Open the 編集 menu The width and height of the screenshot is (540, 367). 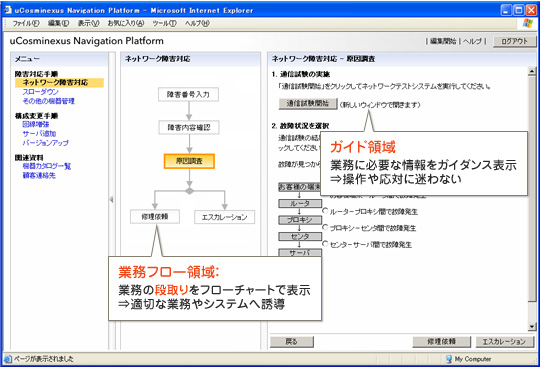[x=58, y=23]
